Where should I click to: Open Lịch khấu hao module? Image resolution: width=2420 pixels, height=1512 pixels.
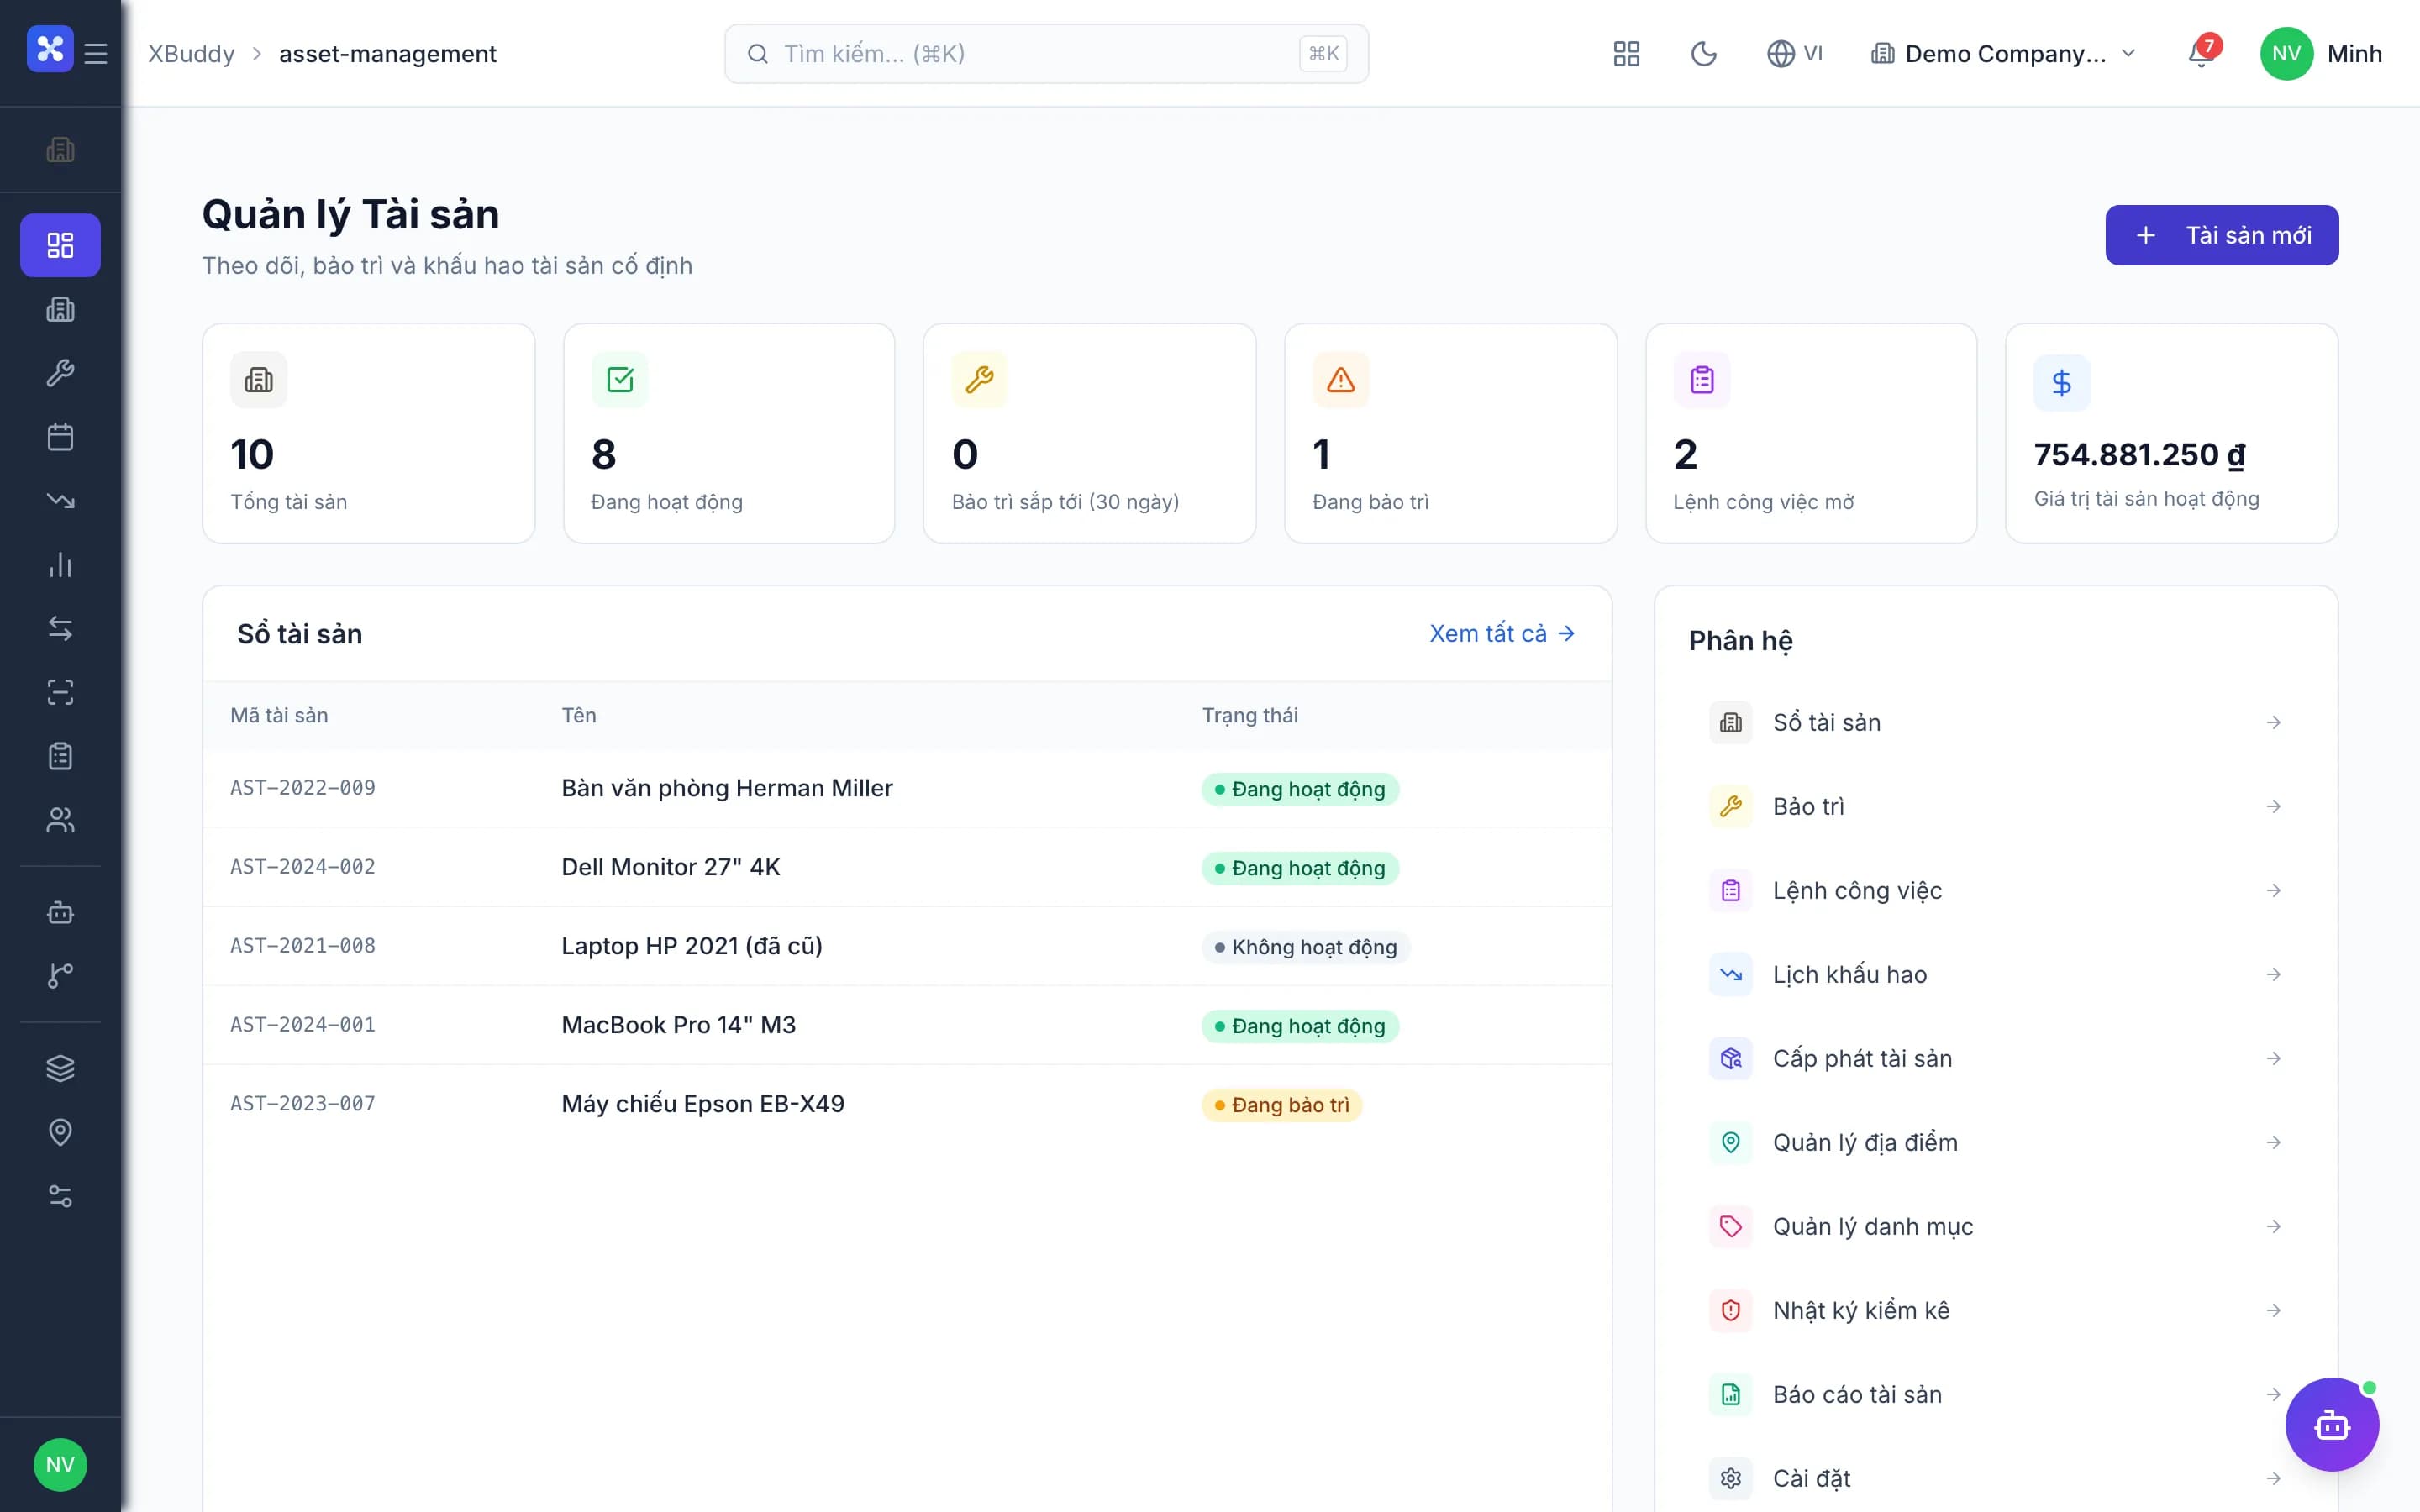1996,974
